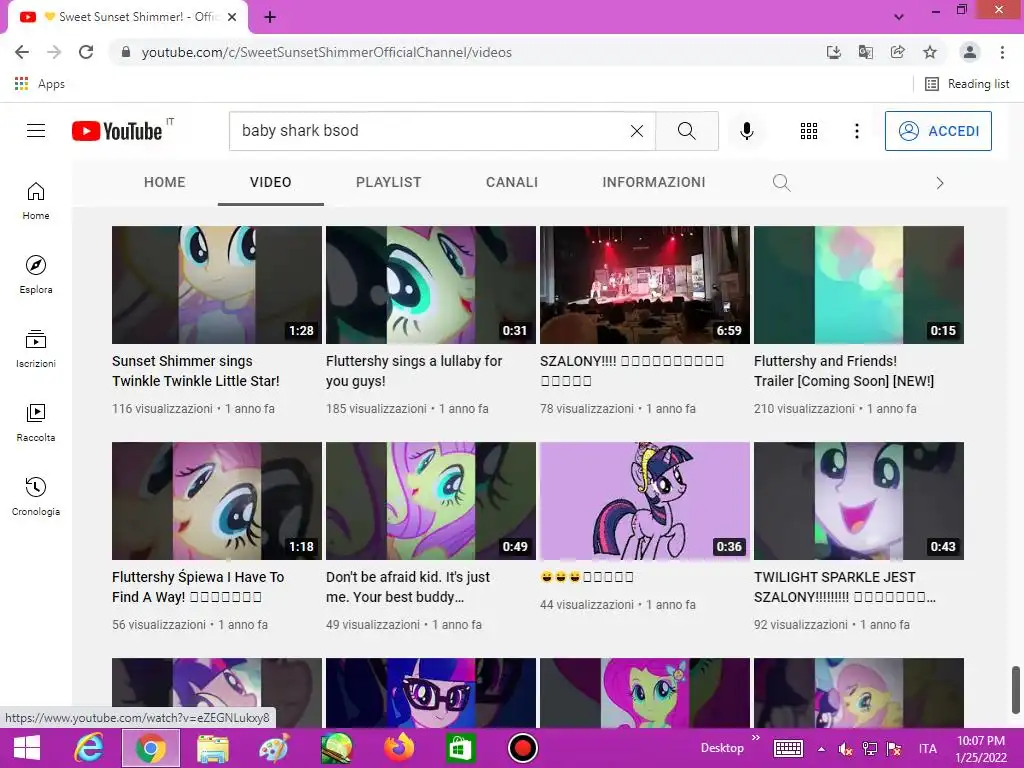Open File Explorer from the taskbar
Image resolution: width=1024 pixels, height=768 pixels.
213,748
